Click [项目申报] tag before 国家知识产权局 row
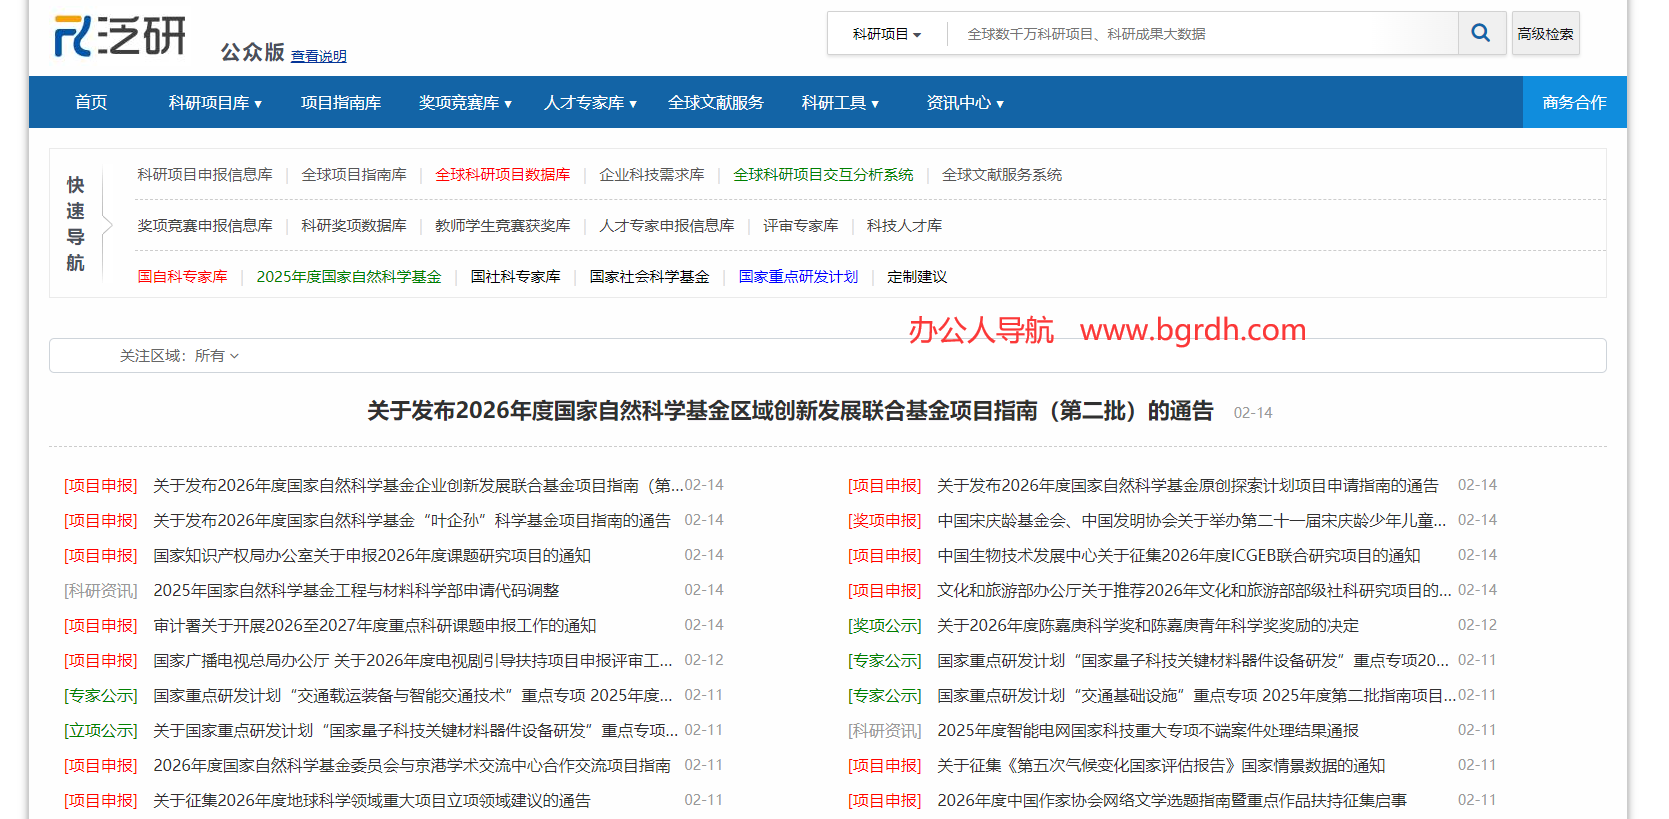This screenshot has width=1669, height=819. (101, 556)
